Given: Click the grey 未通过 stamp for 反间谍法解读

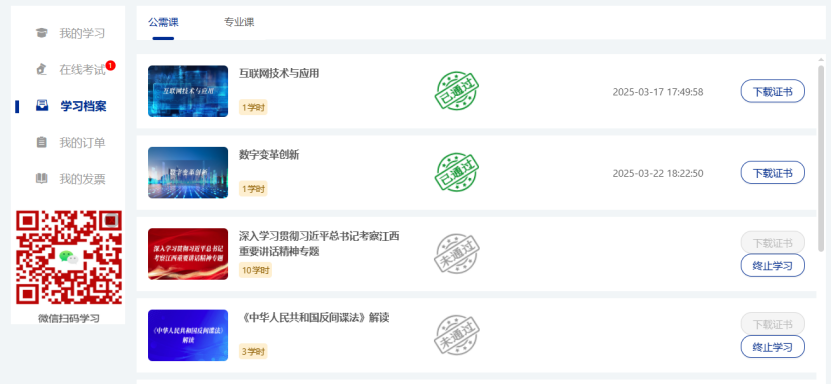Looking at the screenshot, I should click(457, 335).
